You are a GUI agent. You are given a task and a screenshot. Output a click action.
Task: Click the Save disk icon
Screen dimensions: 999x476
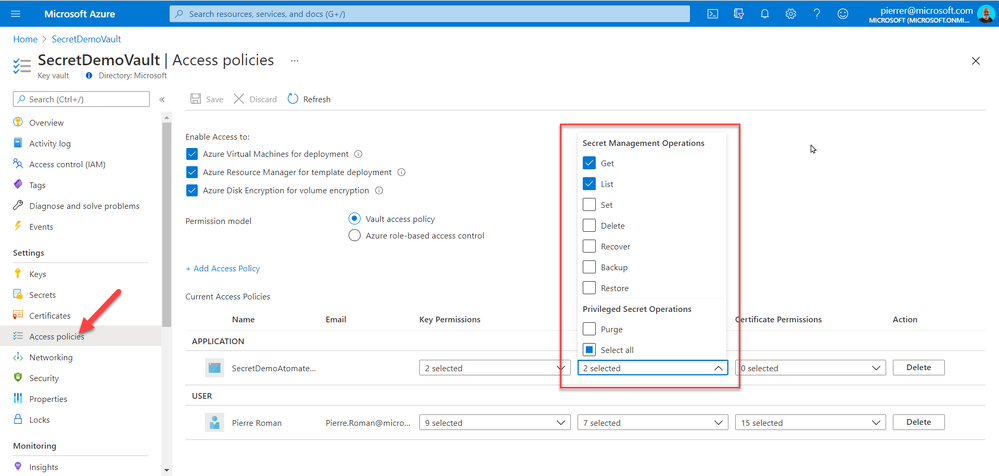pyautogui.click(x=196, y=99)
